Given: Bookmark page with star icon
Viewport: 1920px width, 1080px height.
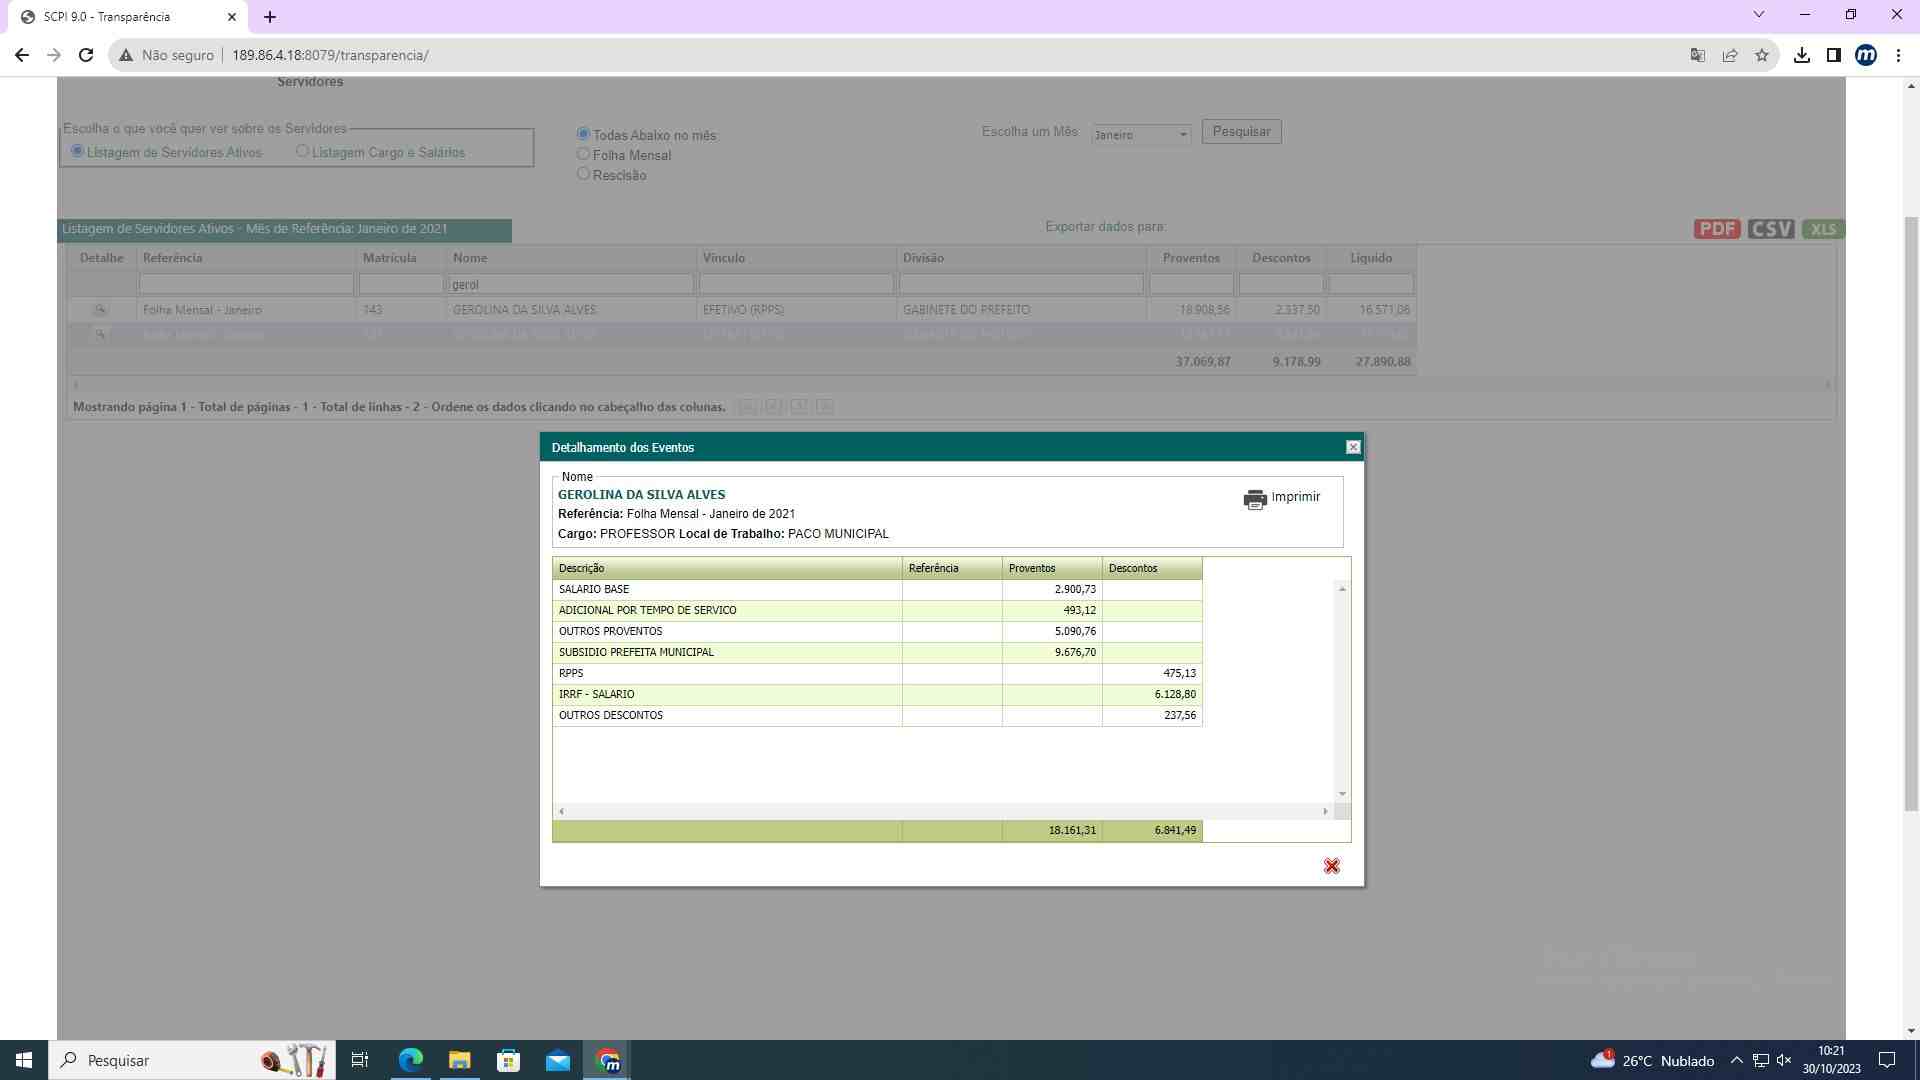Looking at the screenshot, I should click(x=1762, y=55).
